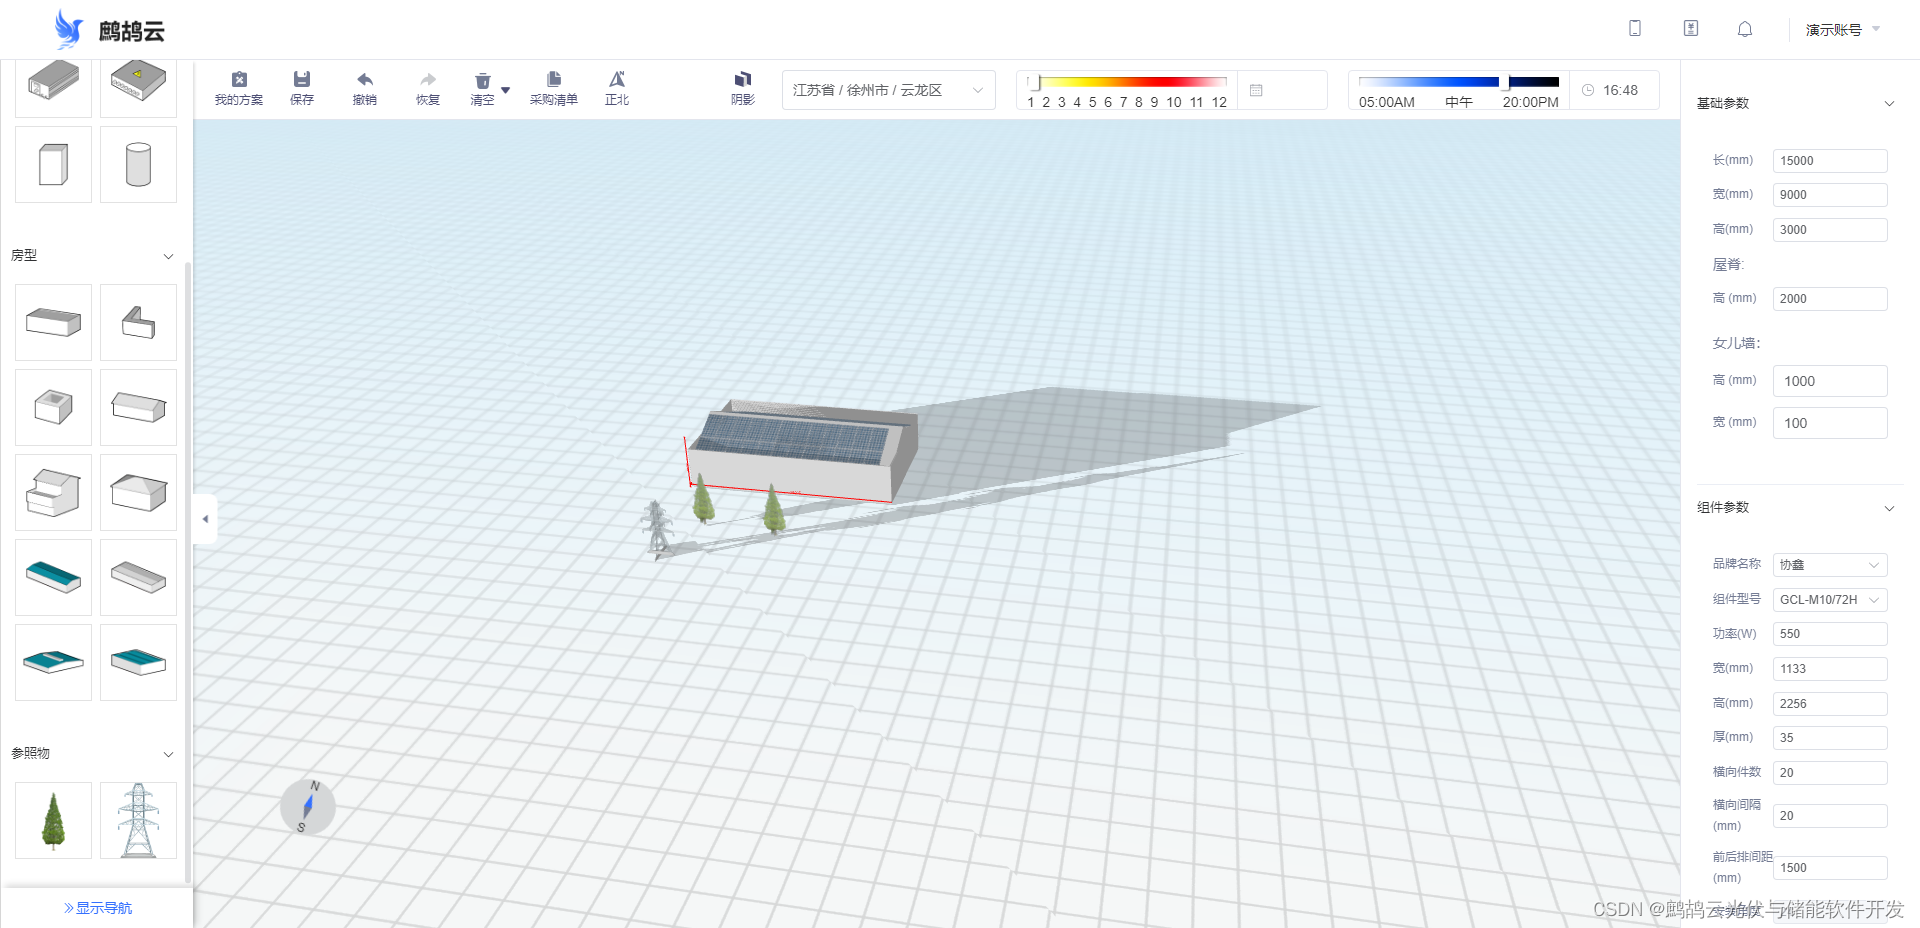This screenshot has height=928, width=1920.
Task: Open 我的方案 (My Plans) in toolbar
Action: [x=239, y=89]
